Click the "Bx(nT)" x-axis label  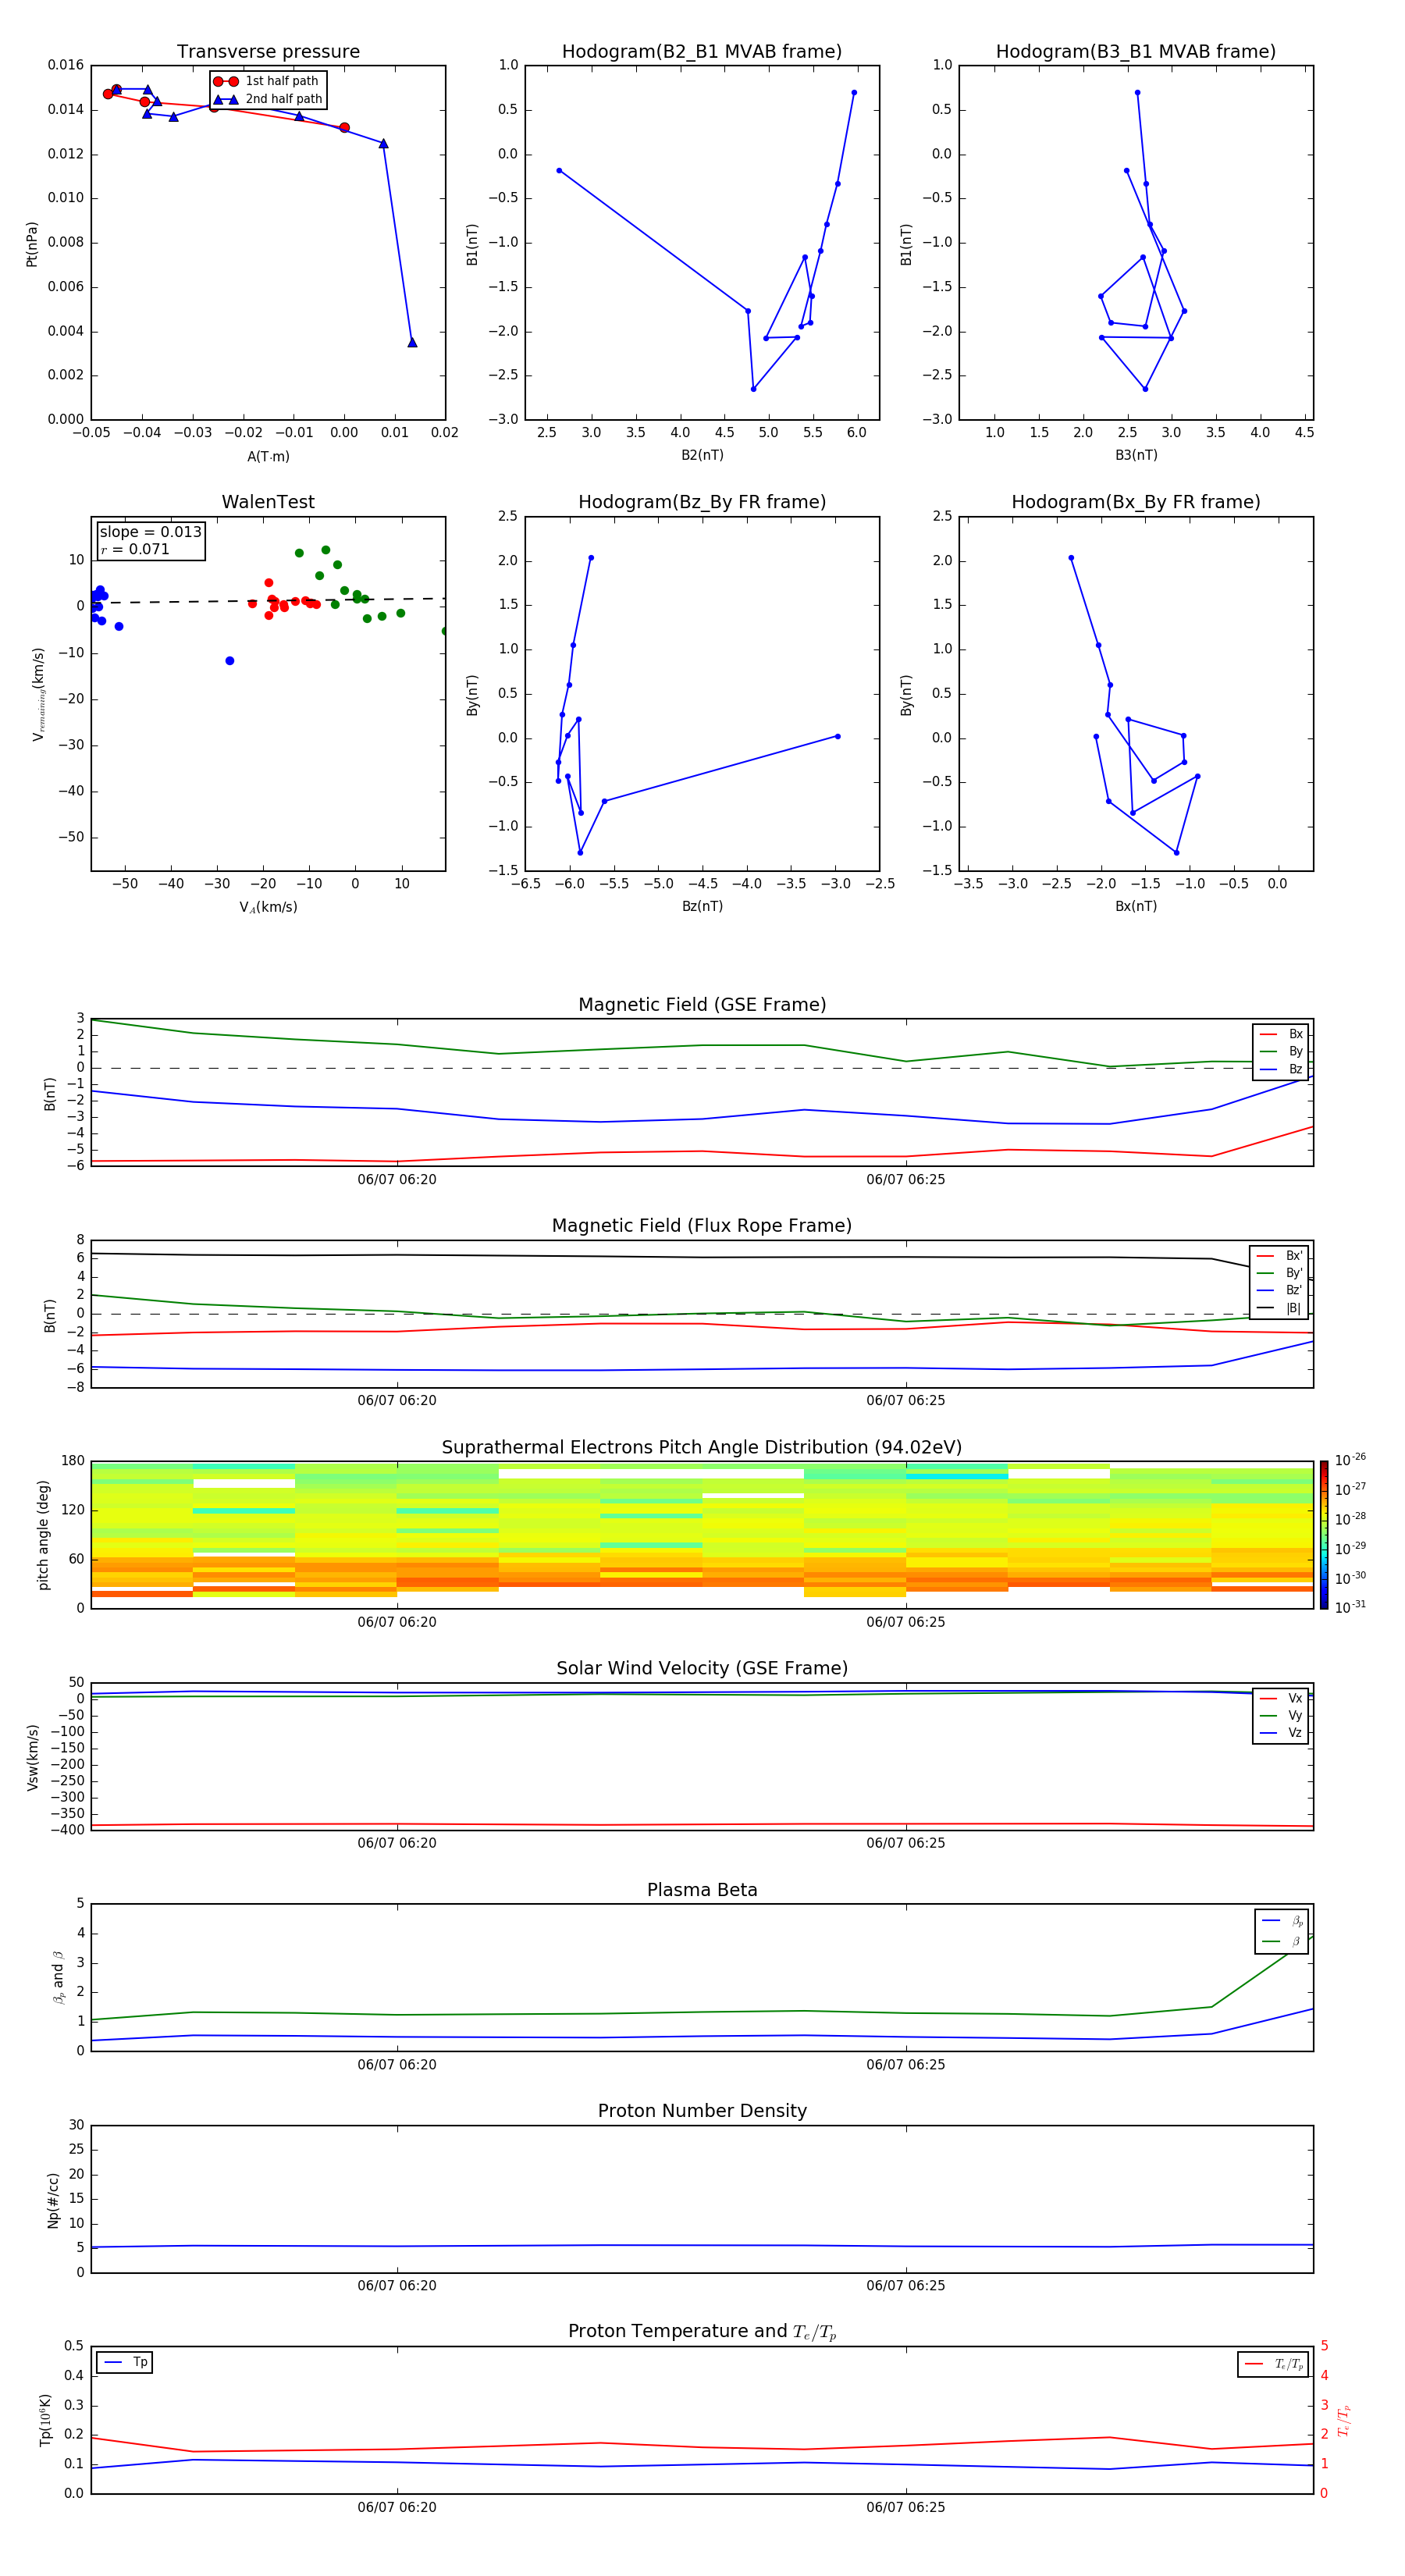1136,906
